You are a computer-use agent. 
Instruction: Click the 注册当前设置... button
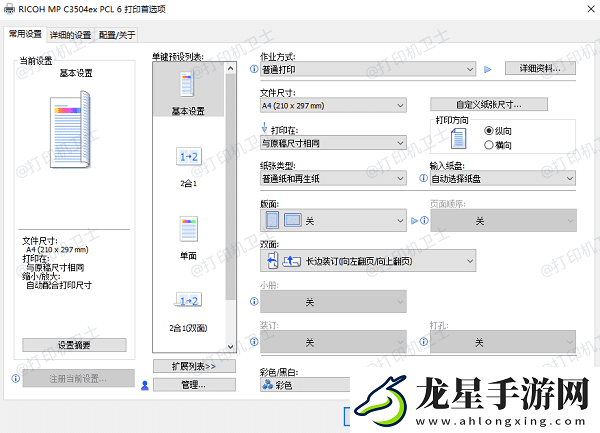pos(78,379)
